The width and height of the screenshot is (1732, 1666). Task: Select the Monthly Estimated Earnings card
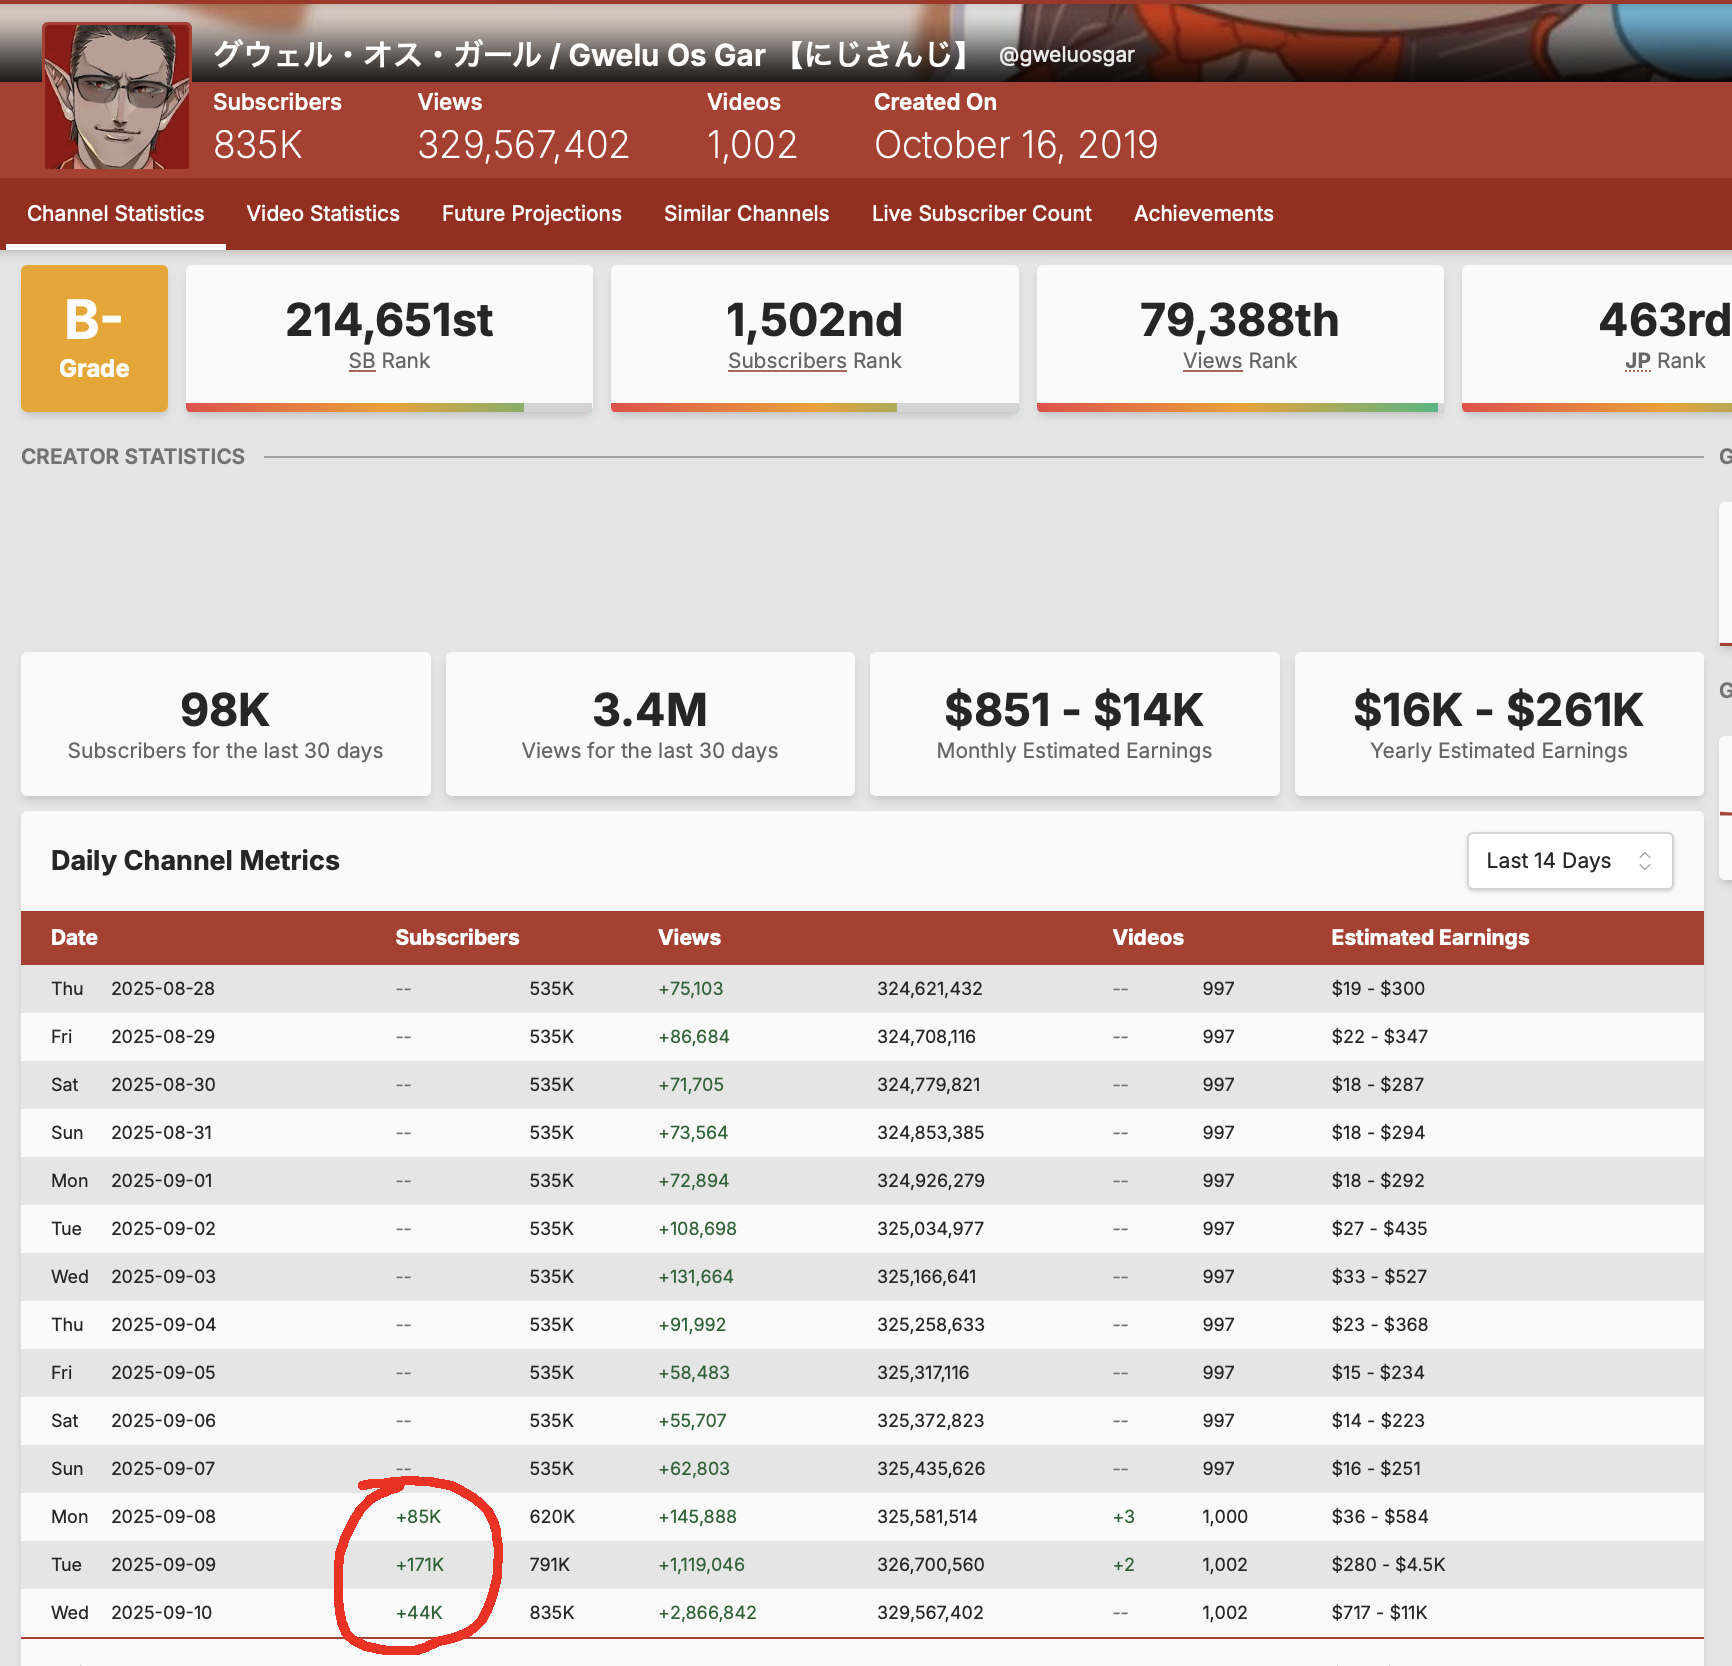(1074, 724)
